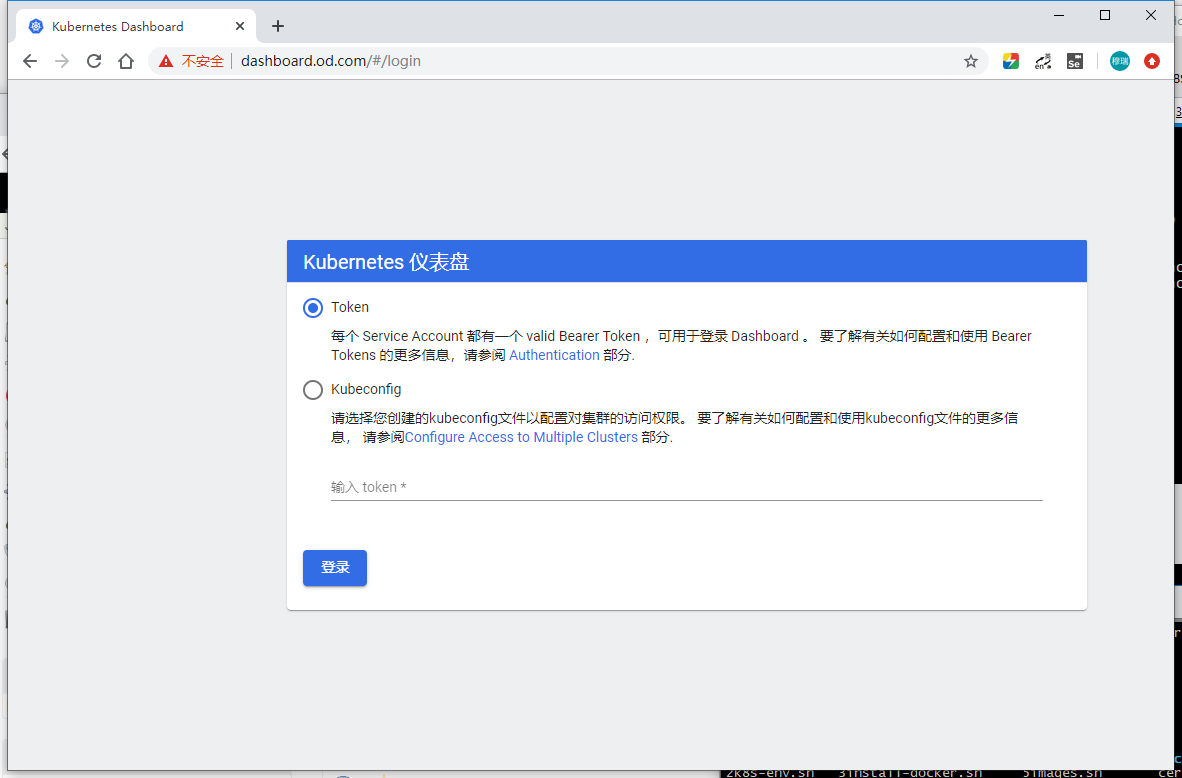Screen dimensions: 1182x778
Task: Click the Kubernetes 仪表盘 header title
Action: (x=386, y=262)
